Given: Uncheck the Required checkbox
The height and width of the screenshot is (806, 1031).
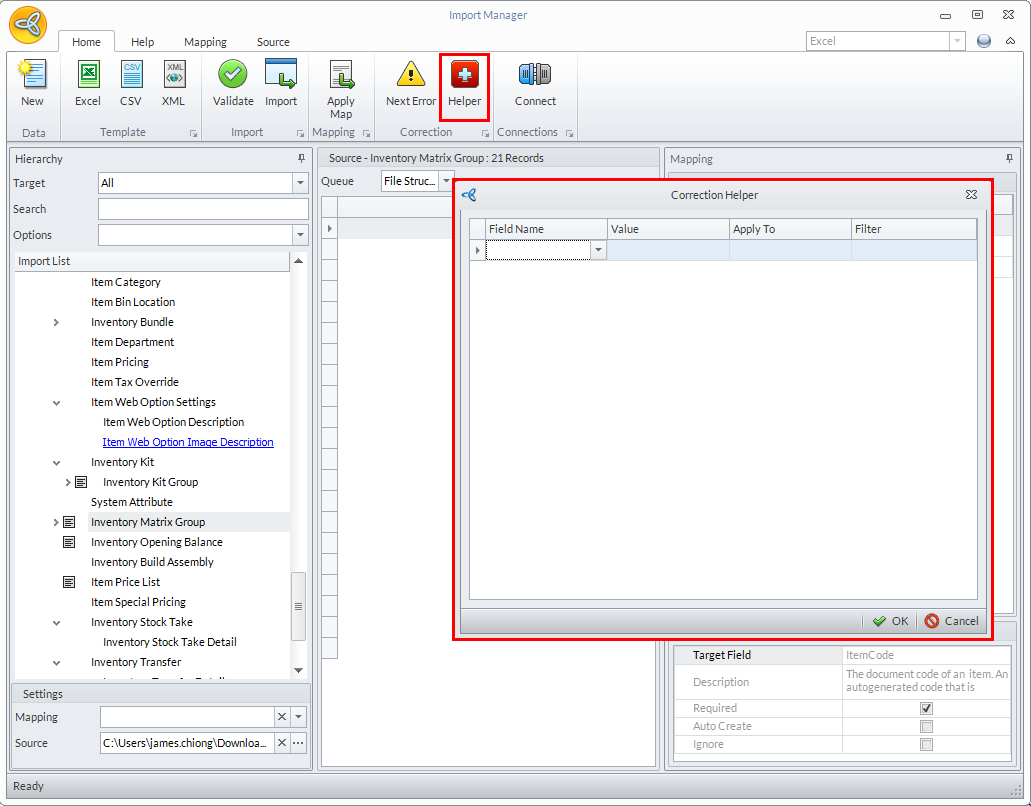Looking at the screenshot, I should pyautogui.click(x=926, y=708).
